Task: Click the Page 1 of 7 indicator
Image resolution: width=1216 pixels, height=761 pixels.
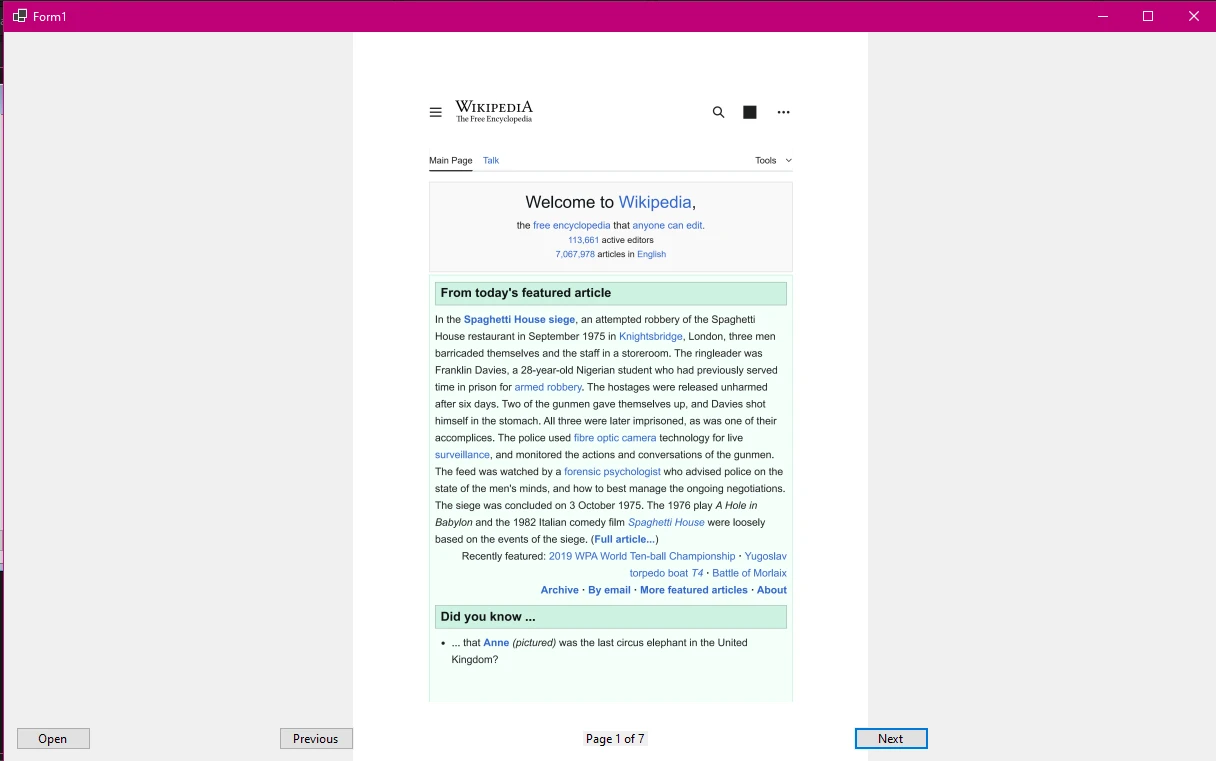Action: coord(615,738)
